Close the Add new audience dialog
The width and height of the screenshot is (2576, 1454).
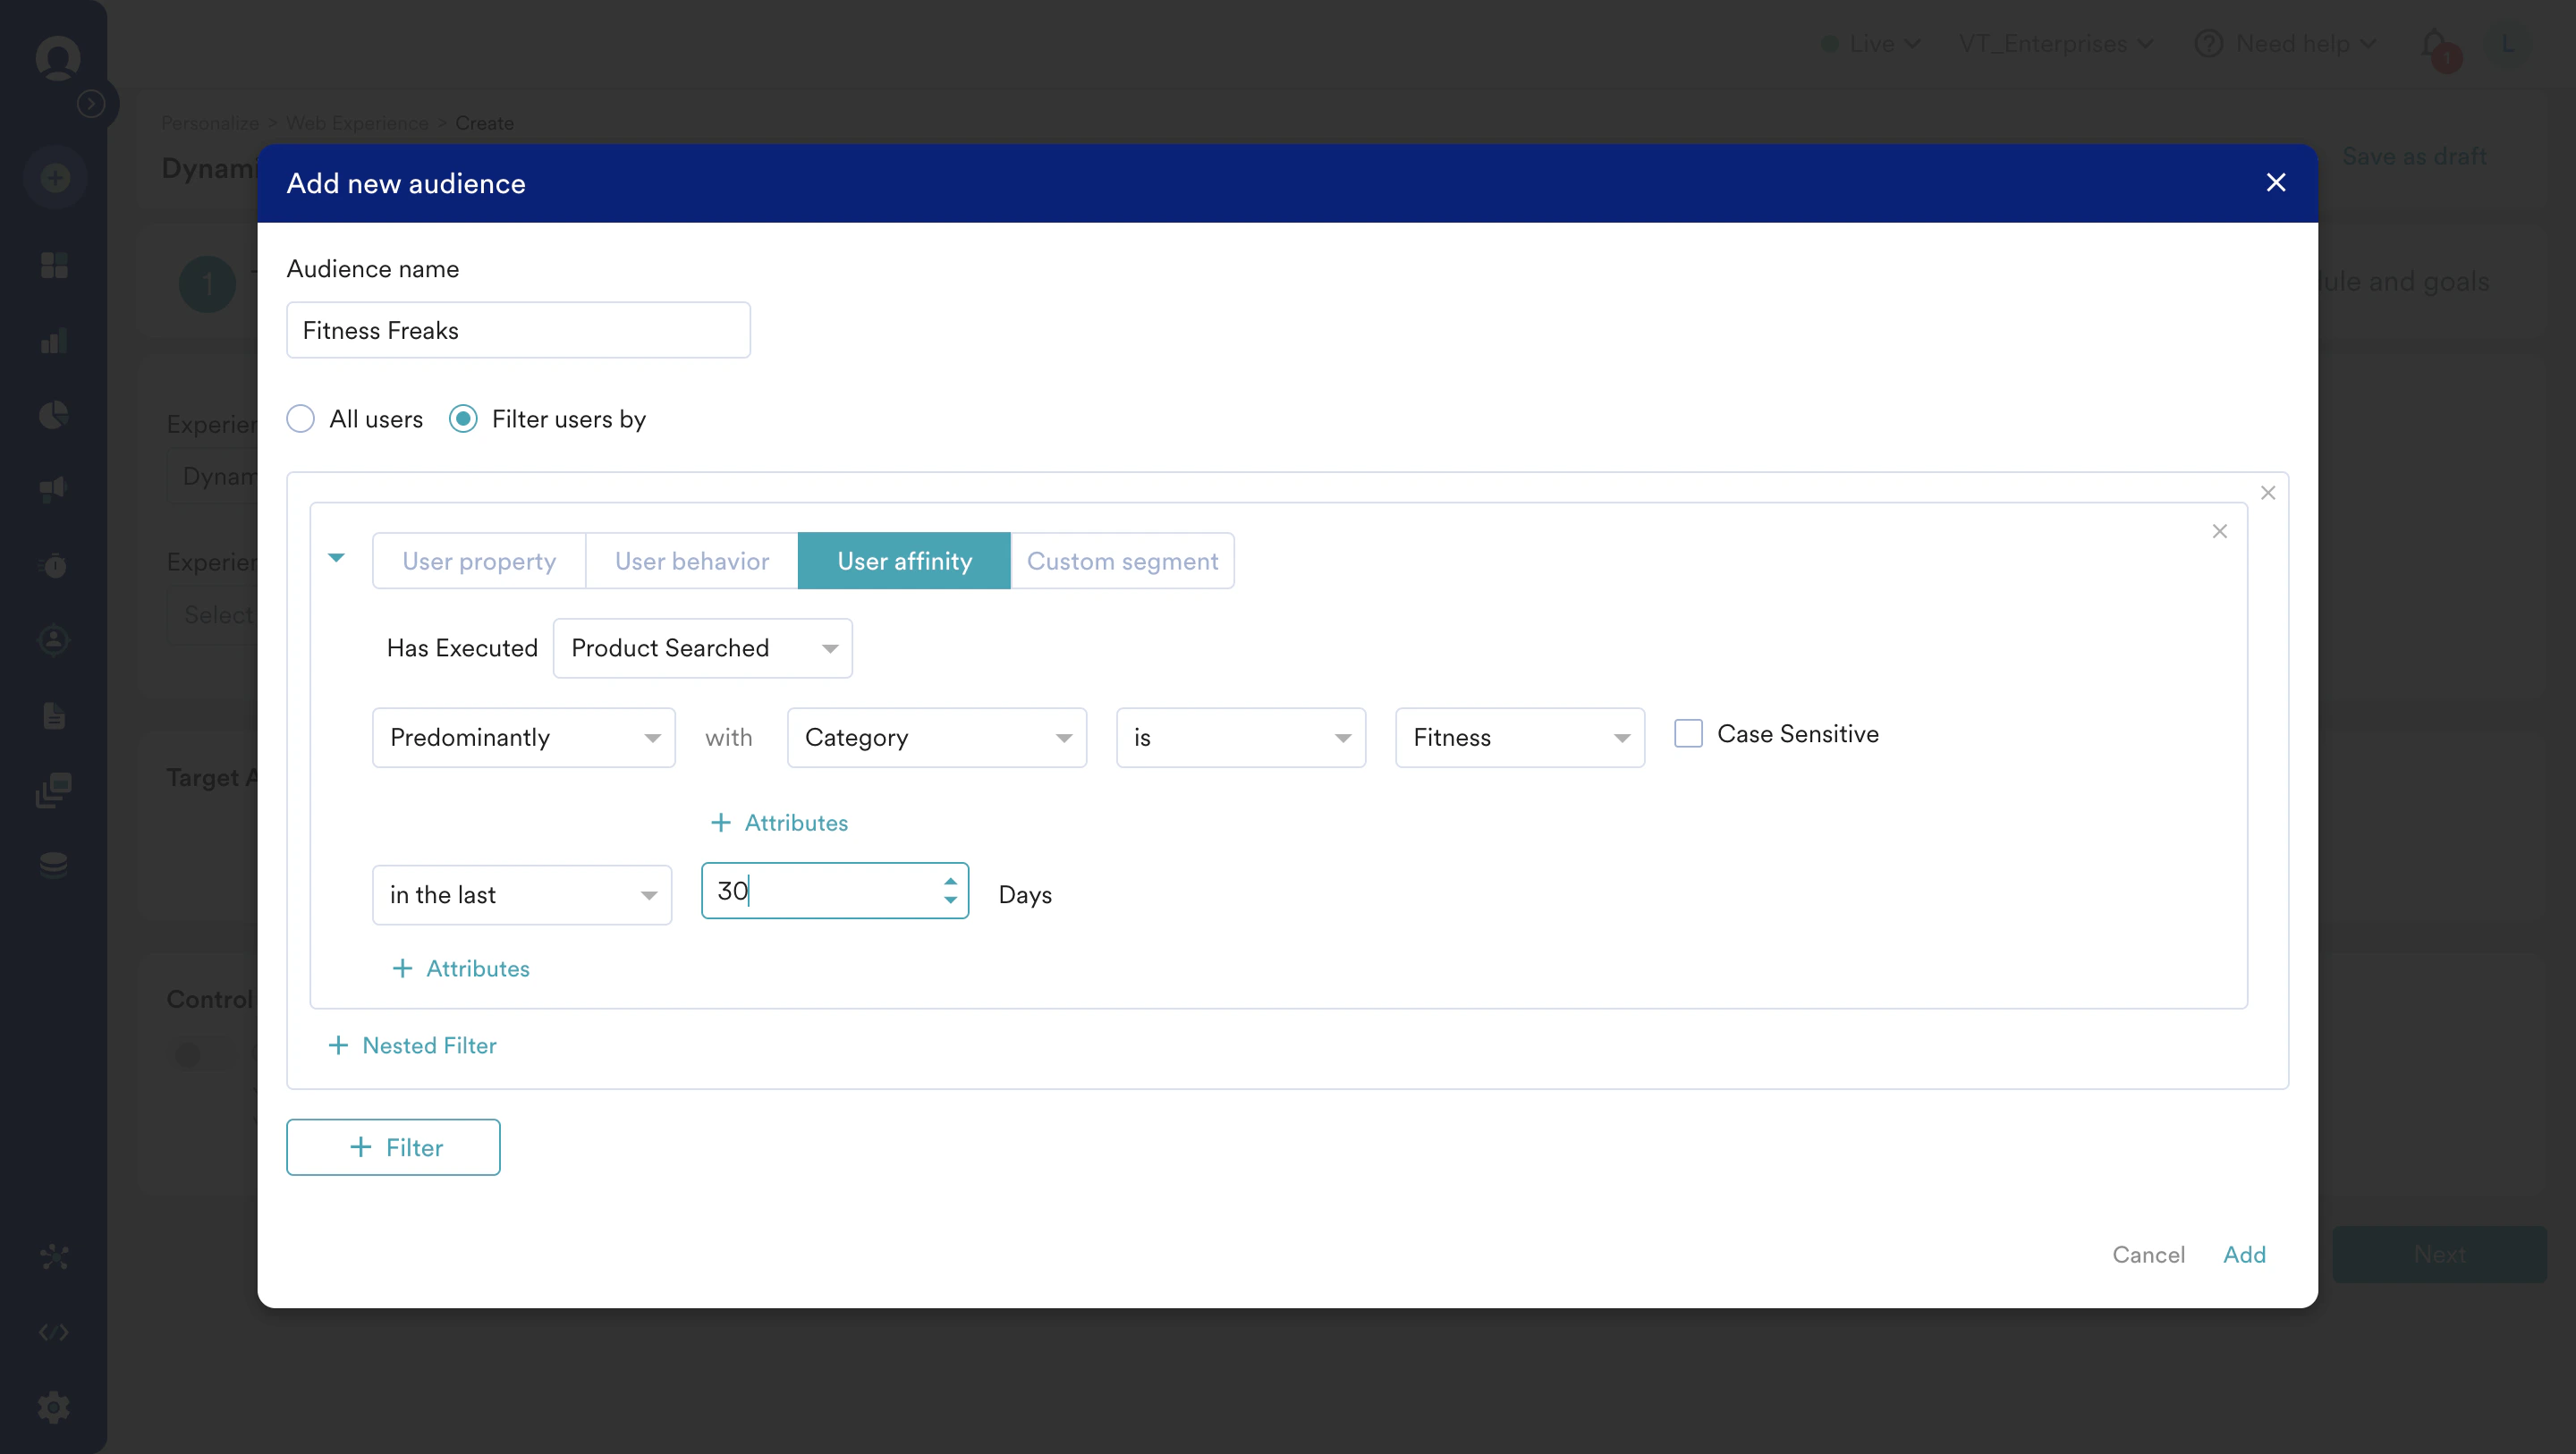(2275, 182)
